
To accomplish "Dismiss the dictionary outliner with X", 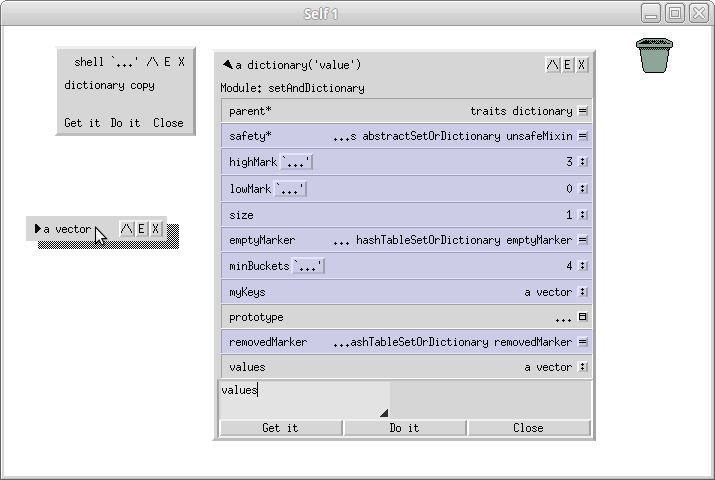I will coord(582,65).
